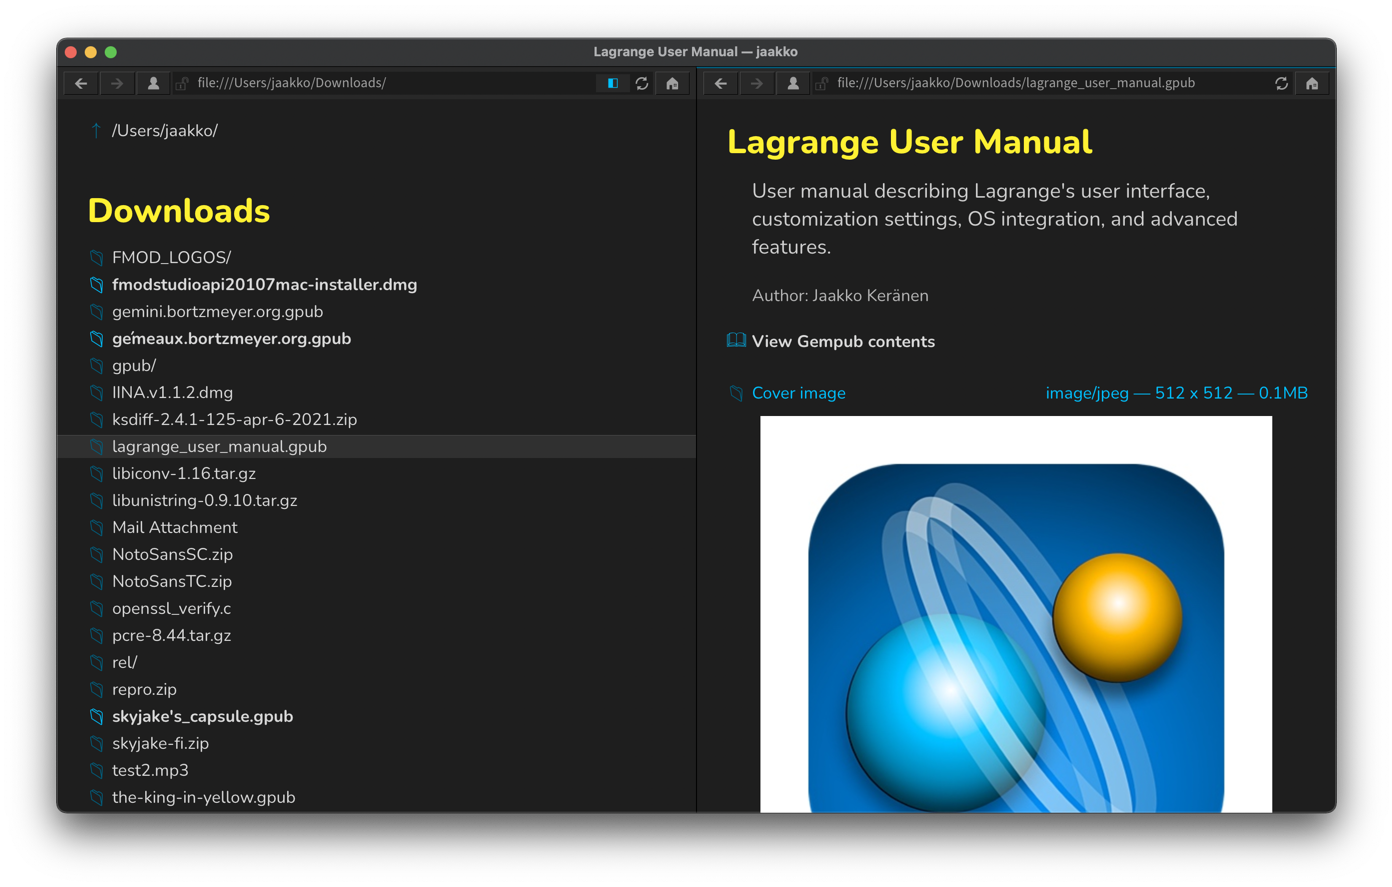Select lagrange_user_manual.gpub in file list
This screenshot has height=887, width=1392.
click(x=377, y=447)
